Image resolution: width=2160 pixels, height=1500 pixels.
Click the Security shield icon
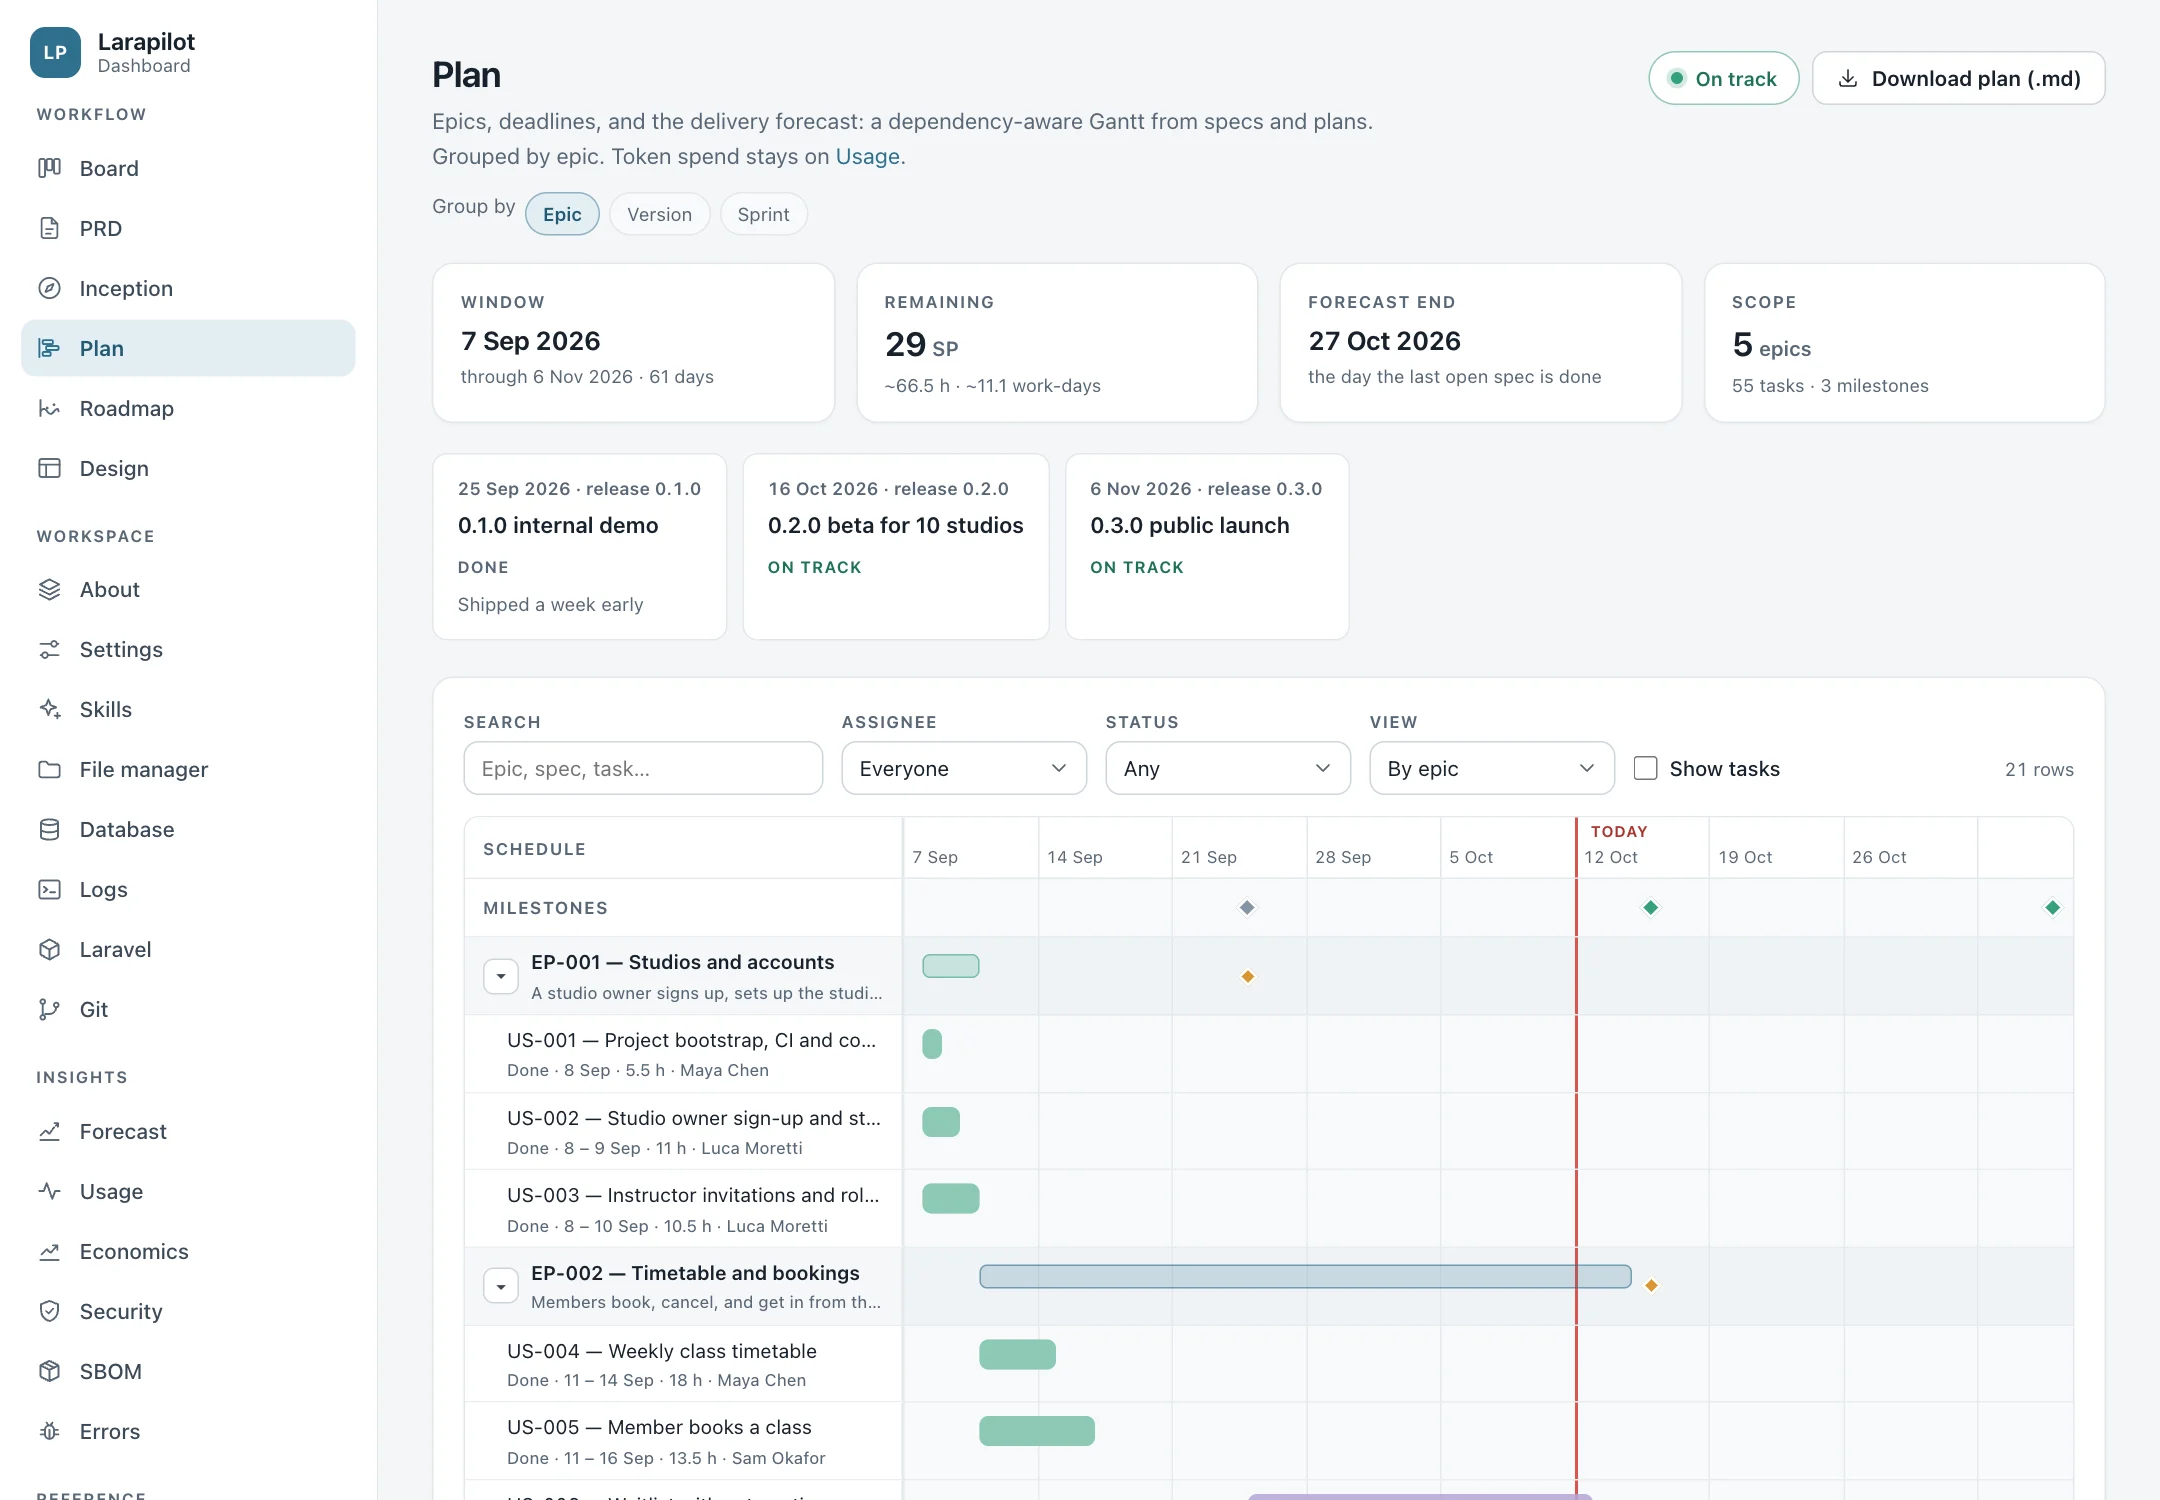pos(49,1311)
